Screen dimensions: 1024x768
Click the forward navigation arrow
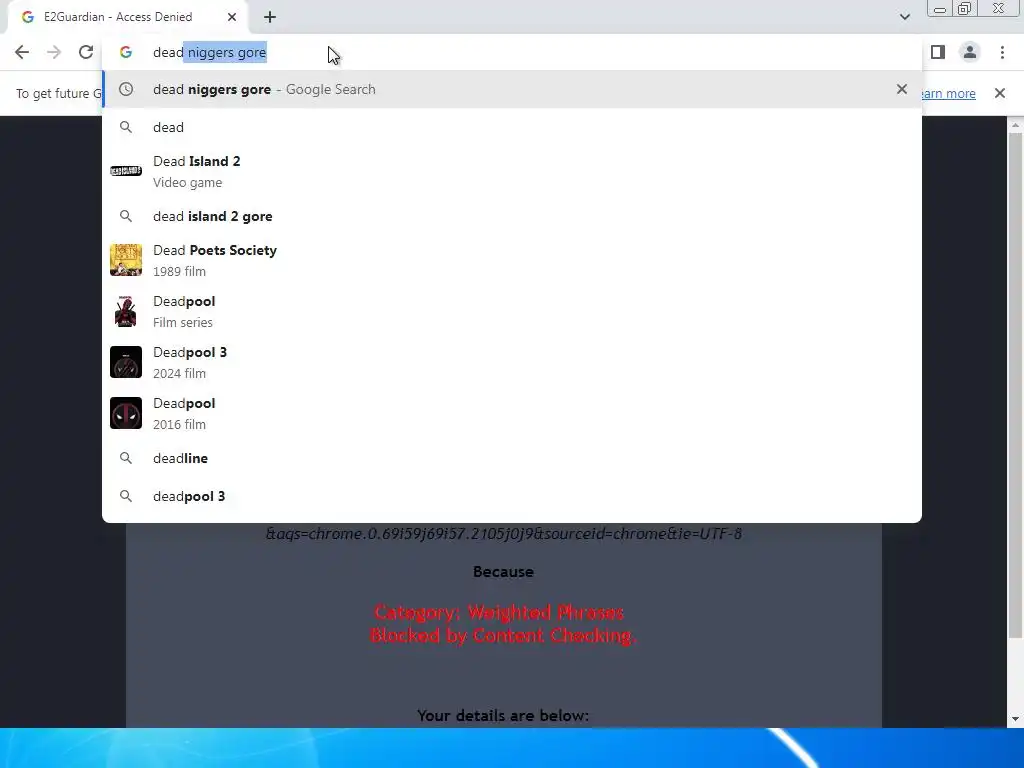point(54,52)
